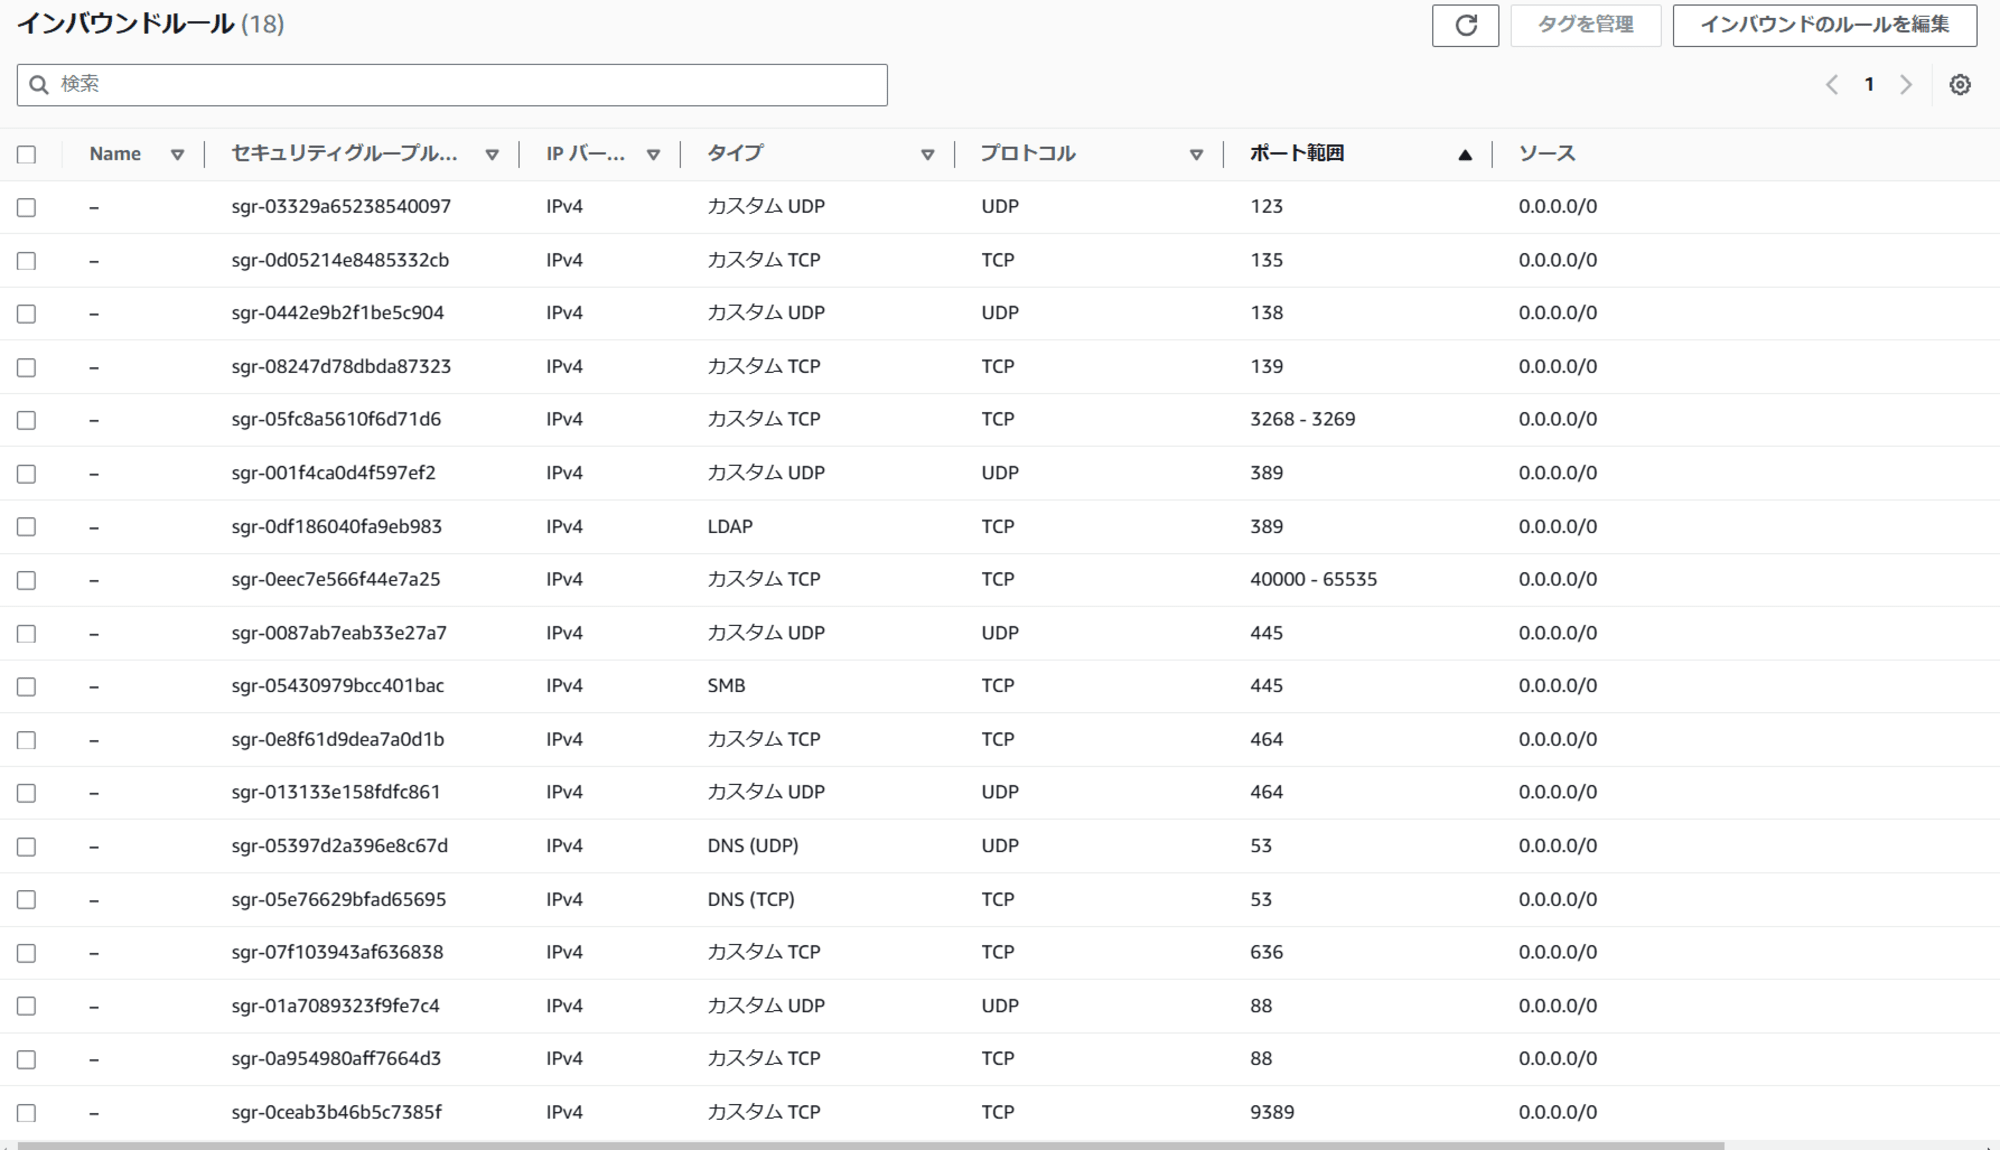Click port range 3268 - 3269
The height and width of the screenshot is (1150, 2000).
click(1302, 419)
